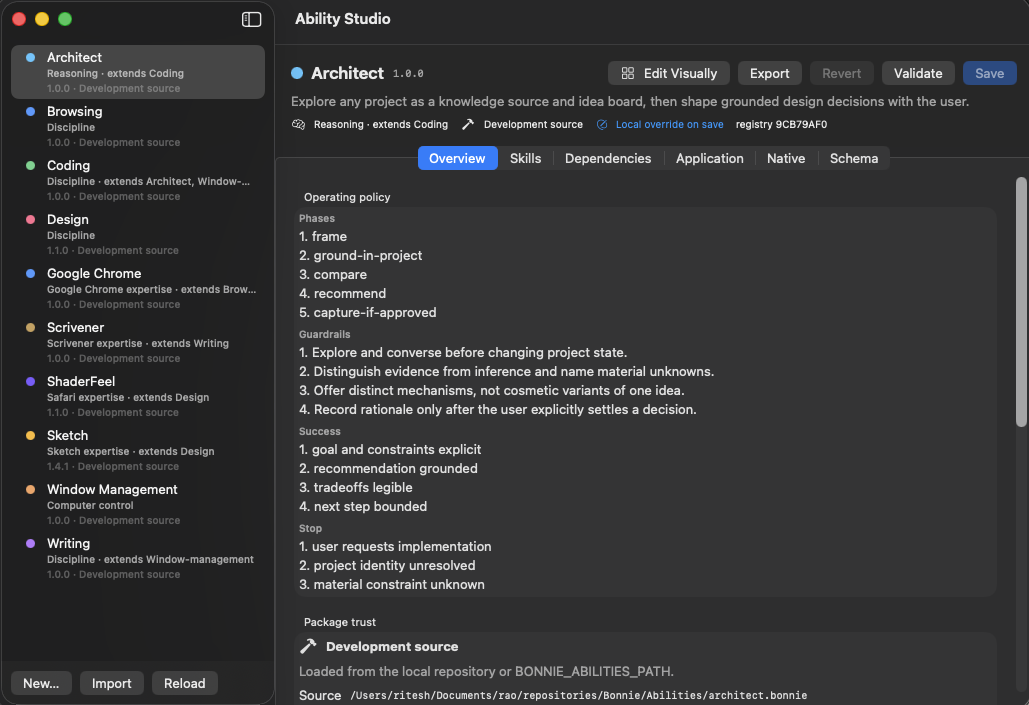Click the Export button
The width and height of the screenshot is (1029, 705).
[770, 73]
